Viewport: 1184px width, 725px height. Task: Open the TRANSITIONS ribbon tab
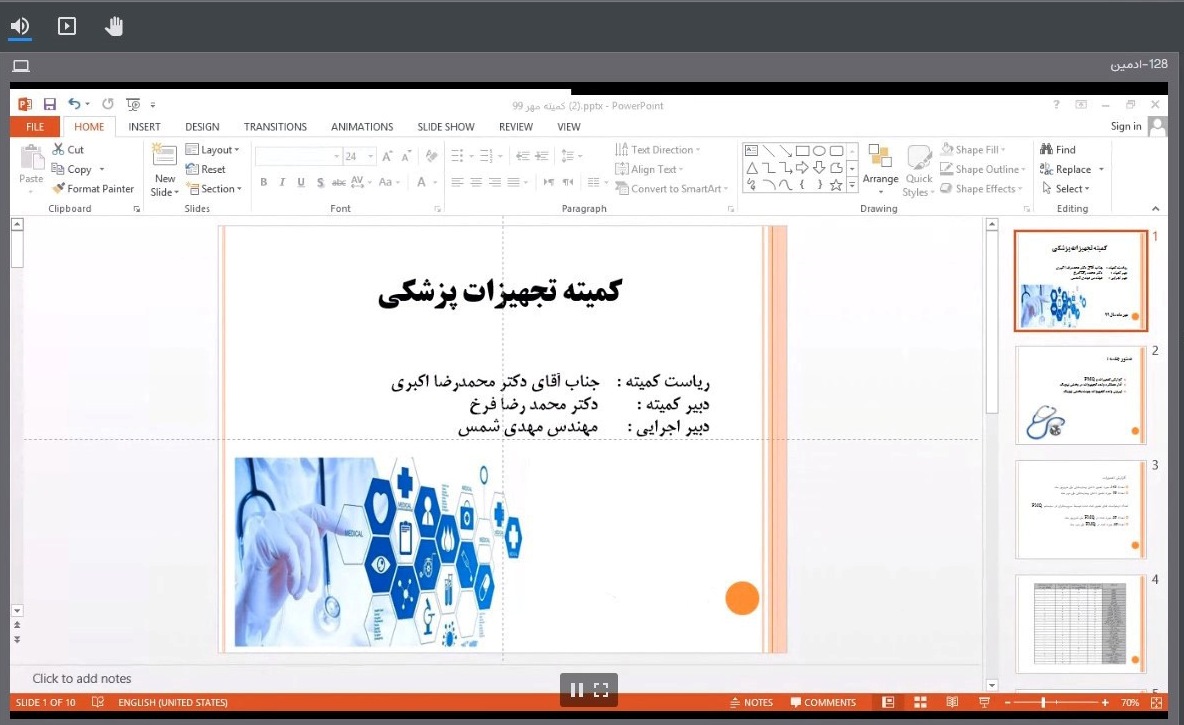point(275,127)
